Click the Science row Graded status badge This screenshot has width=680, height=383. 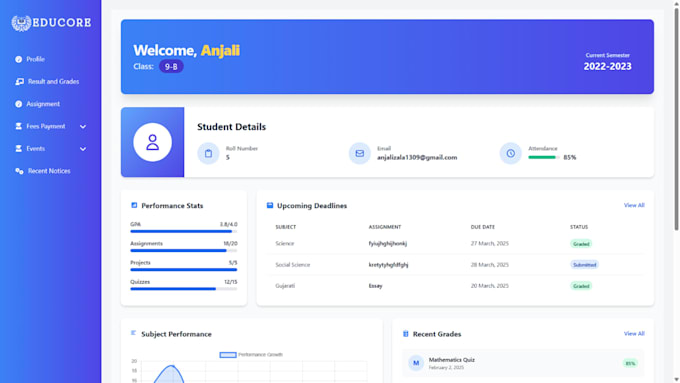[x=581, y=244]
